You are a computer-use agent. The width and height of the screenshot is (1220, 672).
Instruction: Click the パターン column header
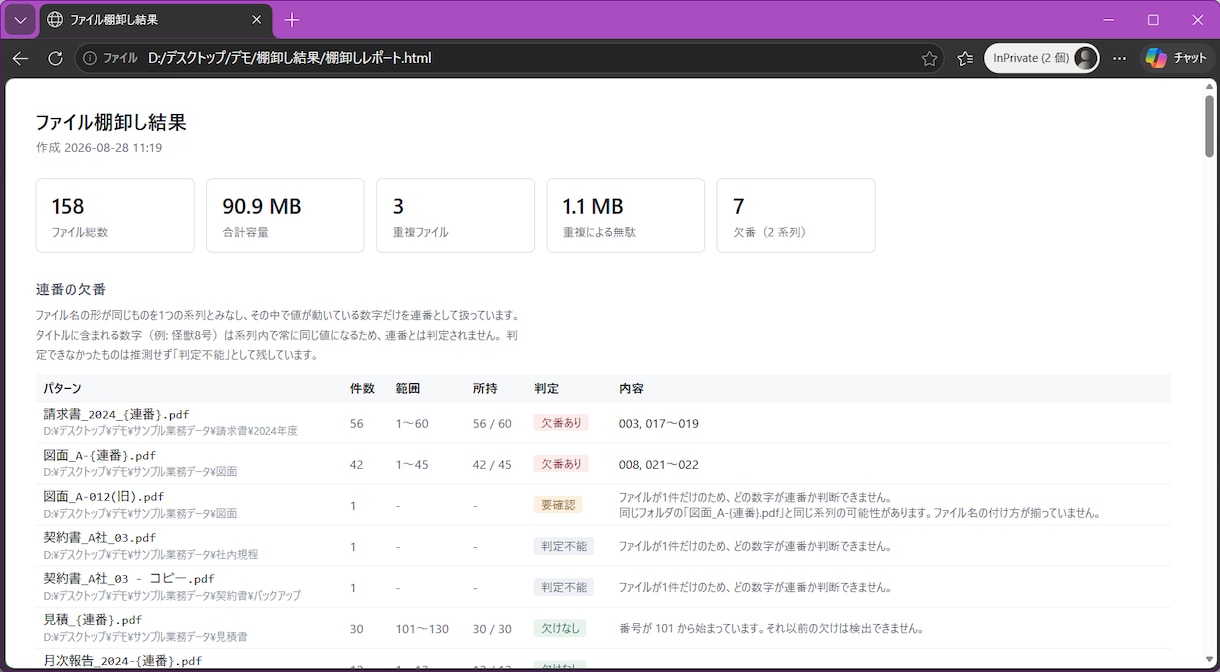pos(62,388)
